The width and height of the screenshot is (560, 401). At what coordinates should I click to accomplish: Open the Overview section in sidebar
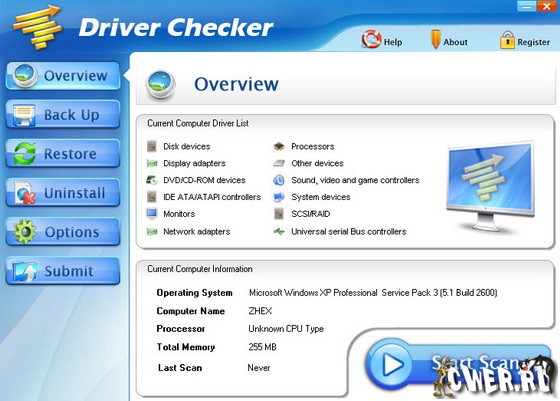pos(63,76)
